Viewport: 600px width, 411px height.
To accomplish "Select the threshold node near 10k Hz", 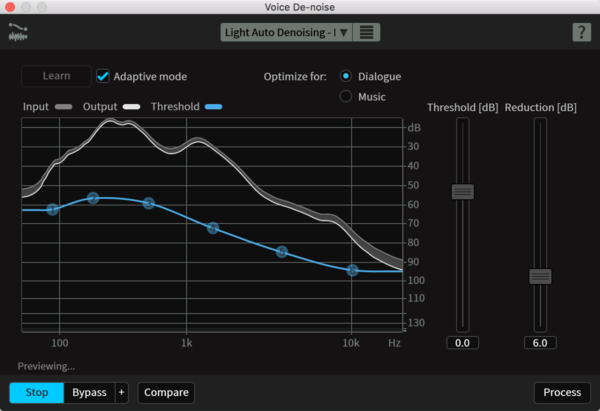I will tap(352, 270).
